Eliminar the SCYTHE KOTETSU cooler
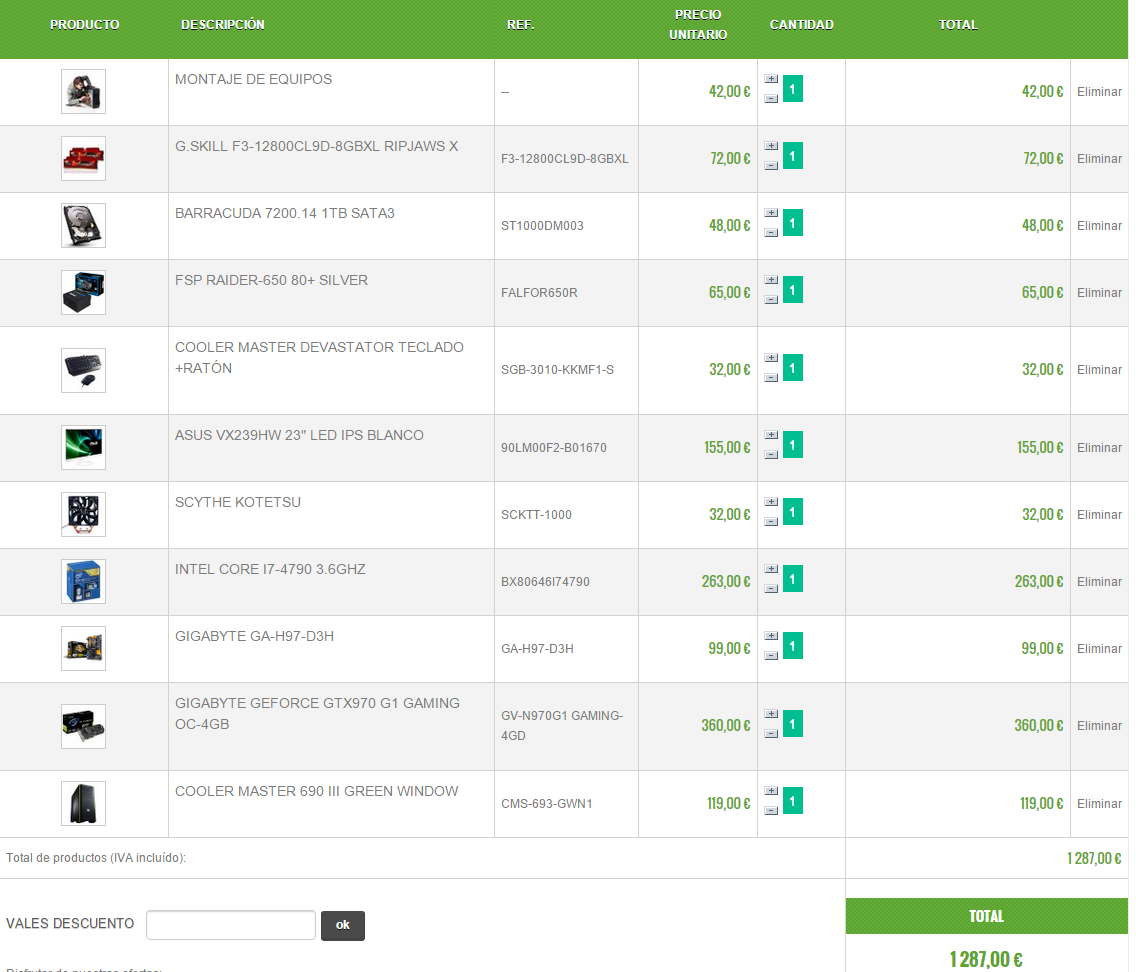This screenshot has width=1136, height=972. coord(1099,515)
